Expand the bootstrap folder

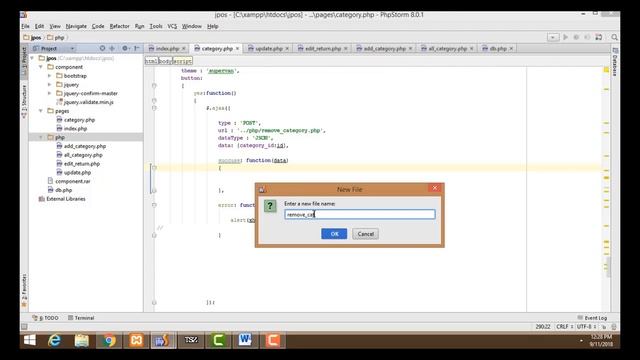[x=50, y=76]
